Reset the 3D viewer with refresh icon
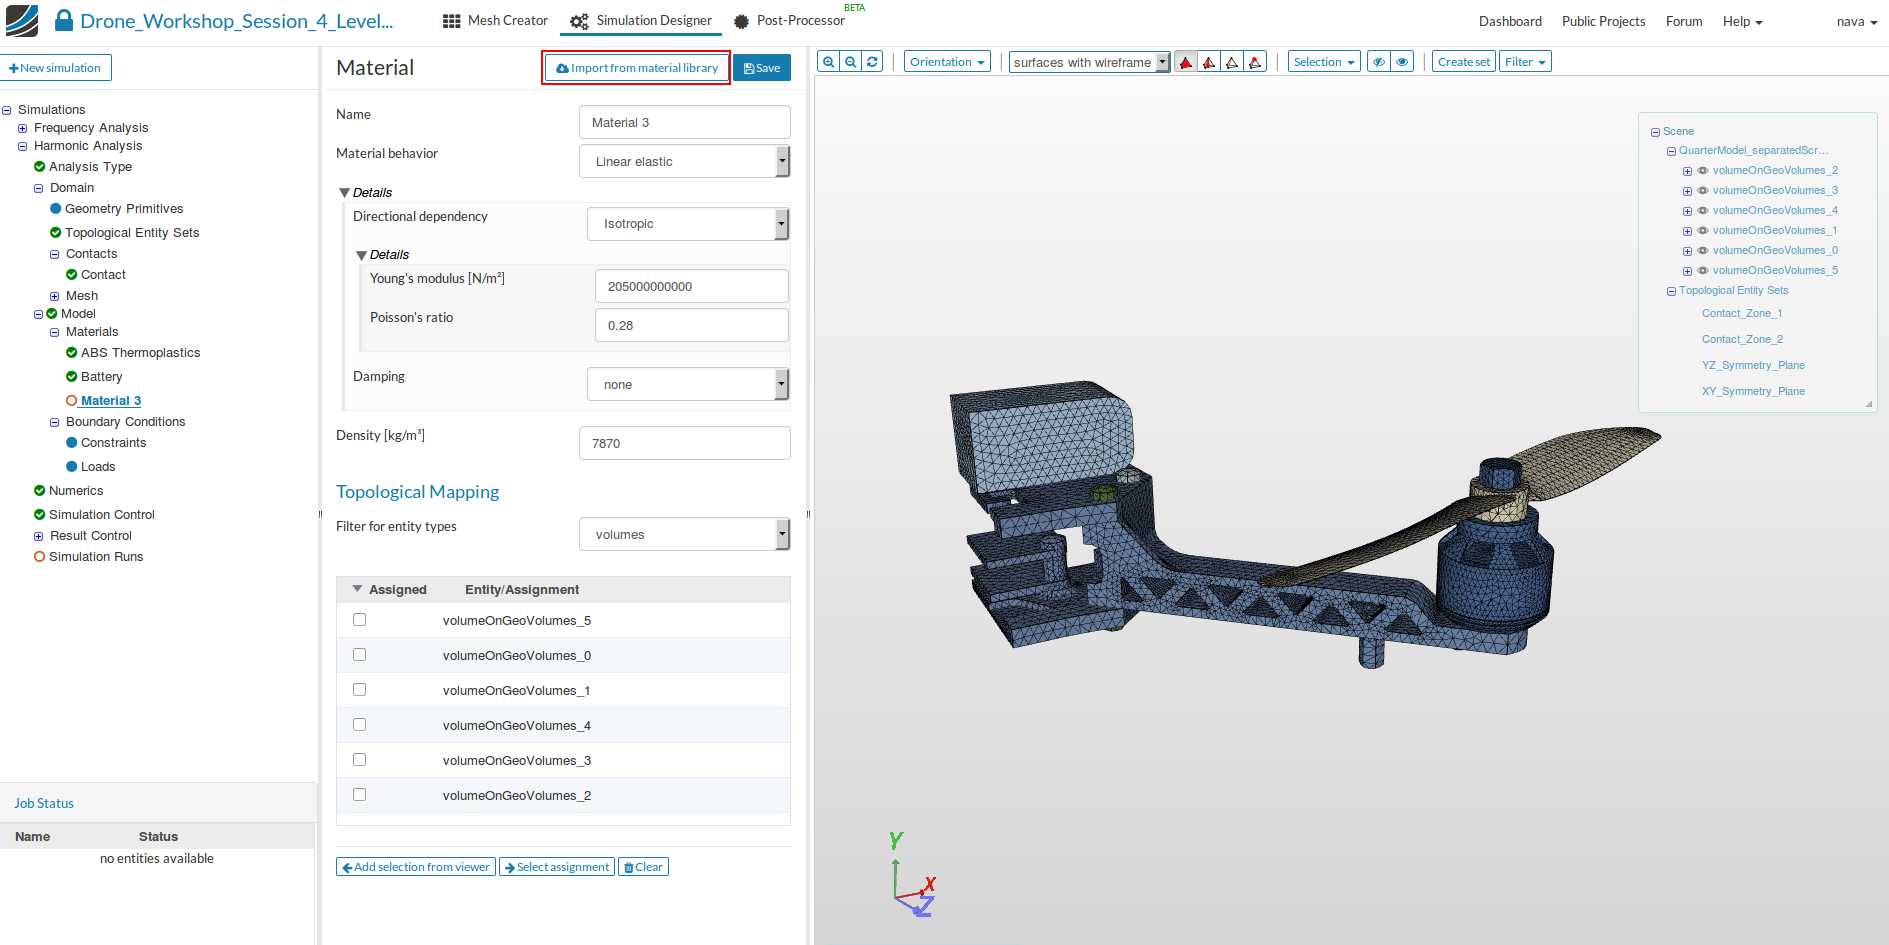This screenshot has height=945, width=1889. [872, 62]
